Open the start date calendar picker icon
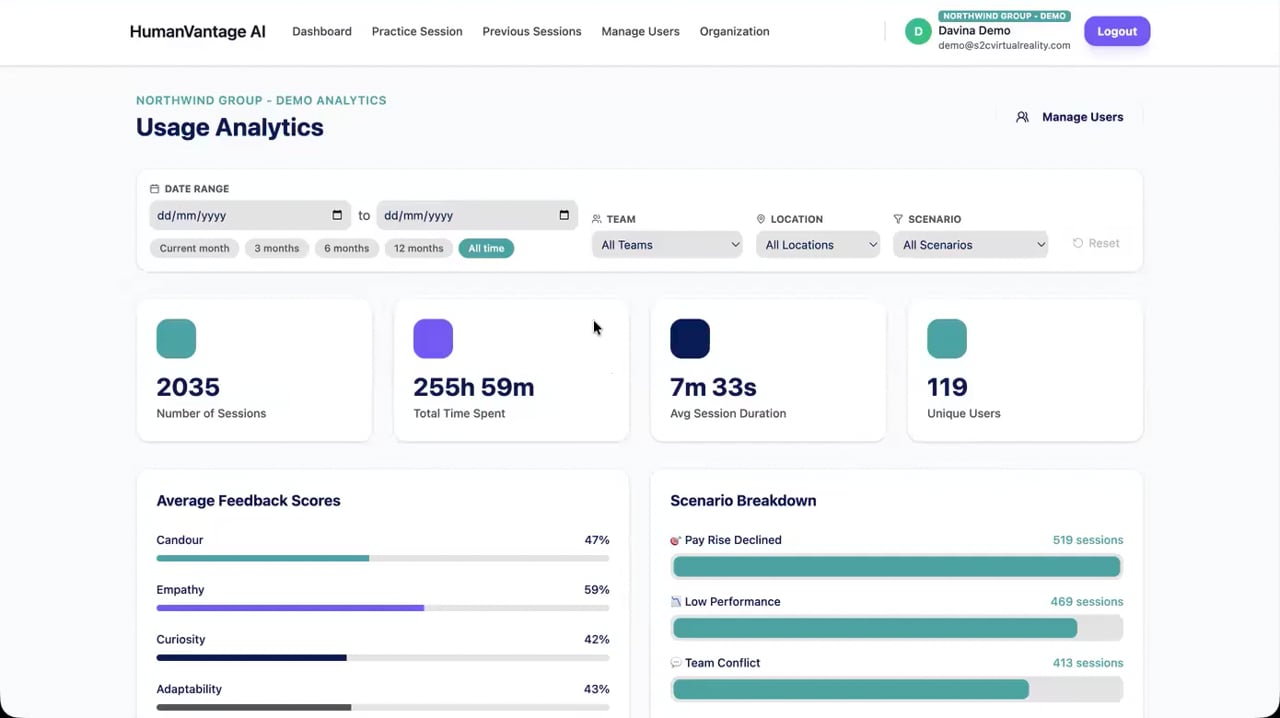Image resolution: width=1280 pixels, height=718 pixels. [x=337, y=215]
